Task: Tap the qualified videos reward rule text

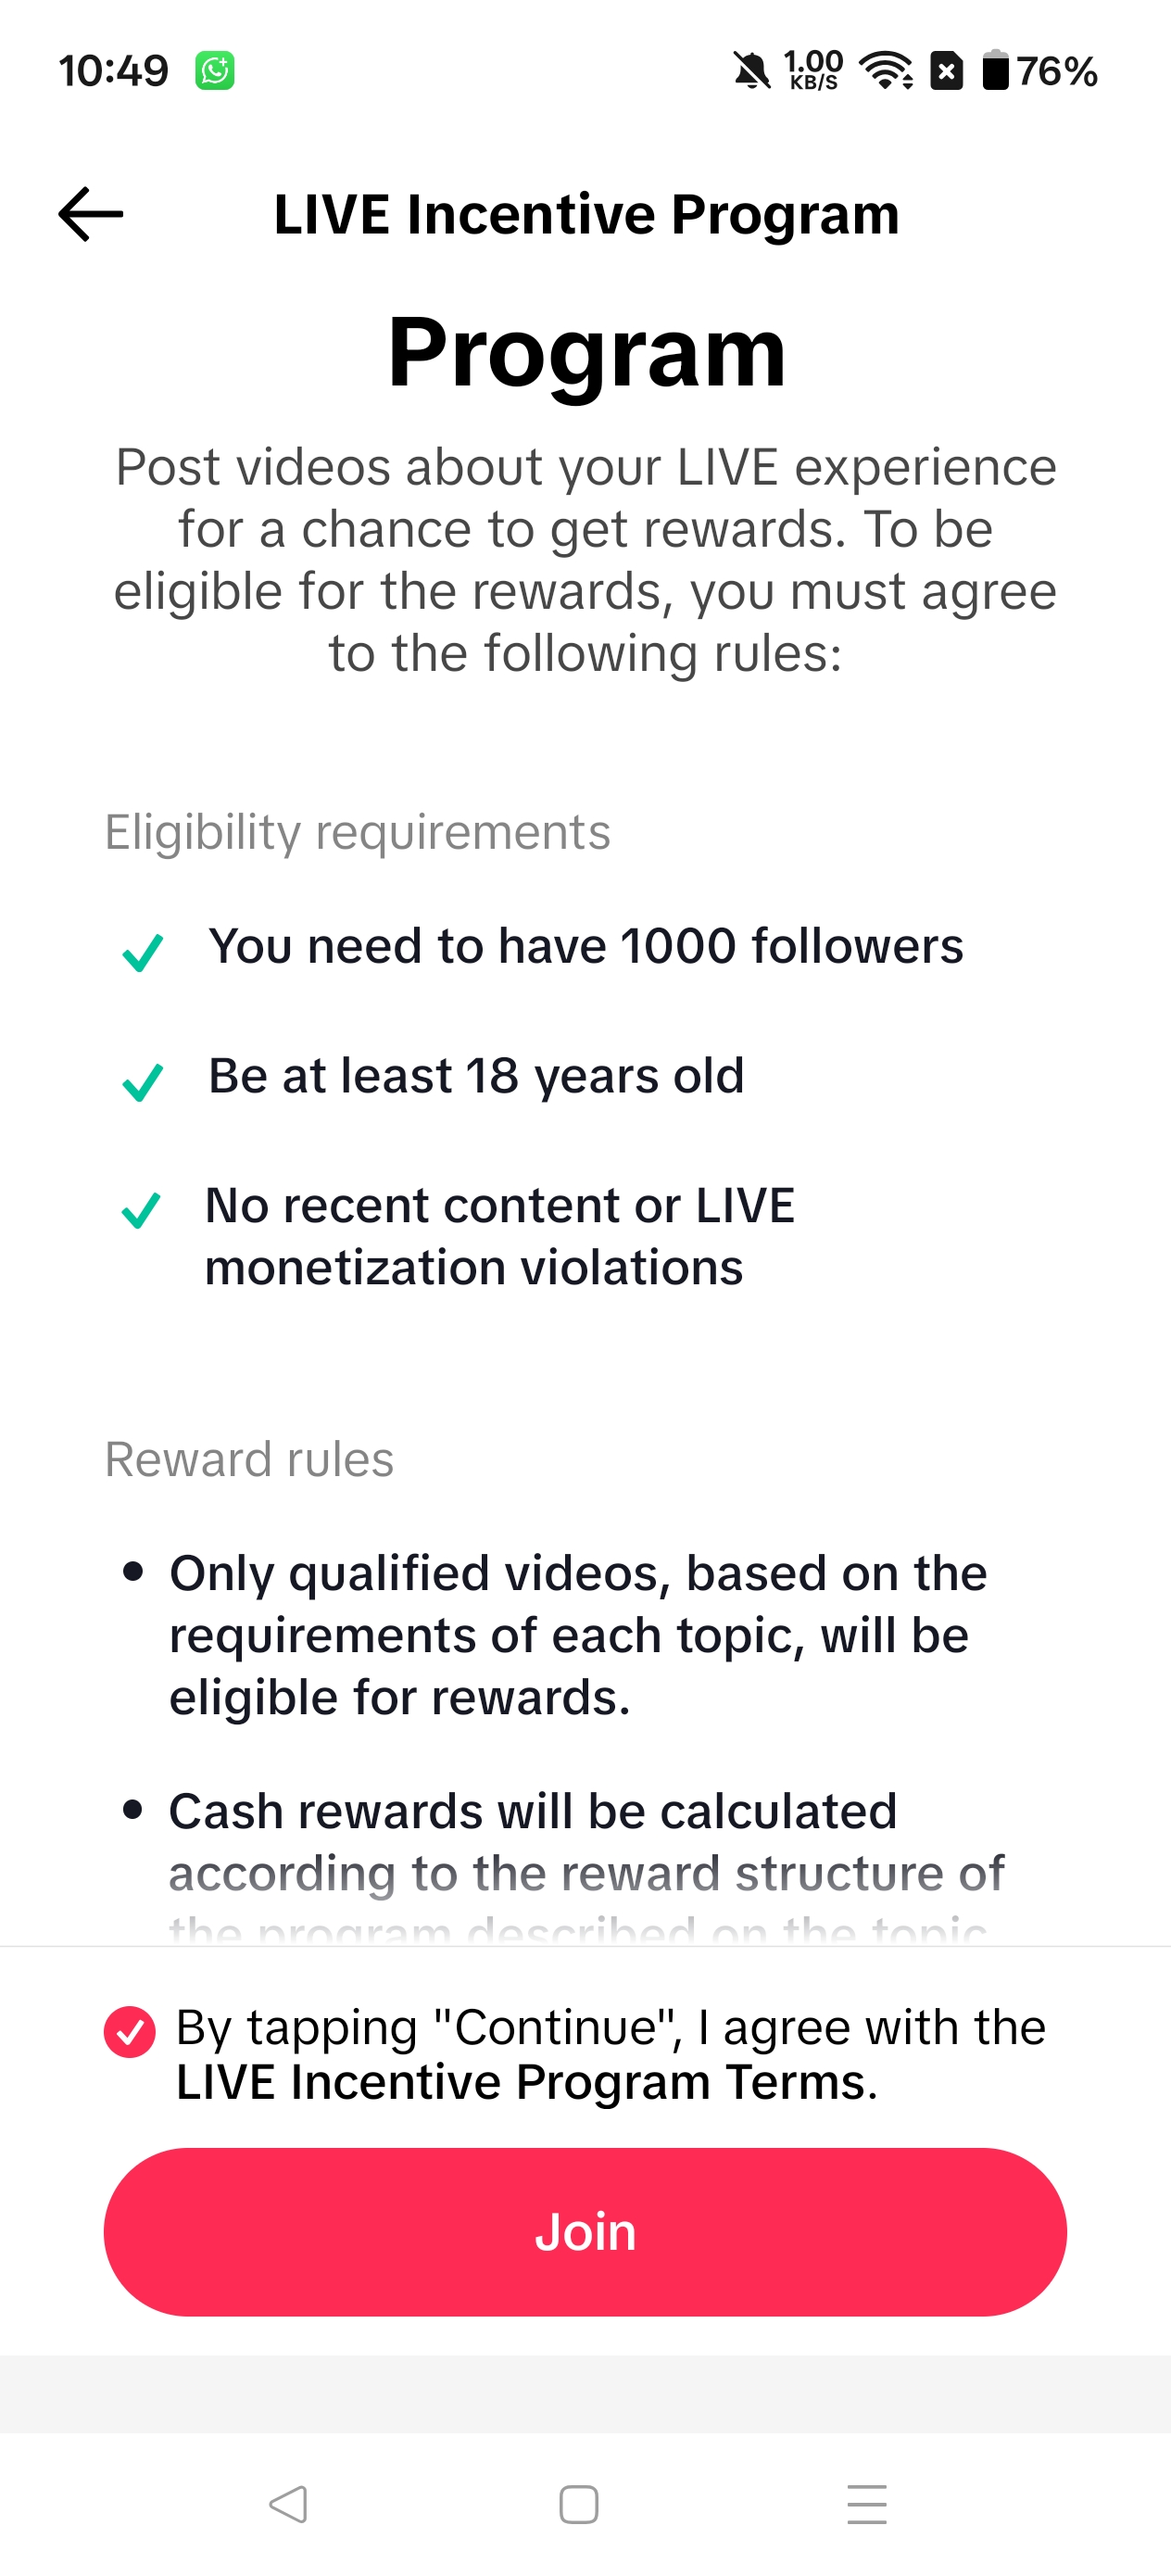Action: (579, 1635)
